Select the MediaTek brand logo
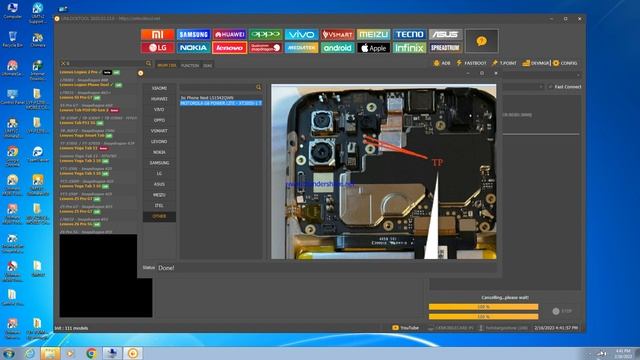This screenshot has width=640, height=360. tap(301, 48)
